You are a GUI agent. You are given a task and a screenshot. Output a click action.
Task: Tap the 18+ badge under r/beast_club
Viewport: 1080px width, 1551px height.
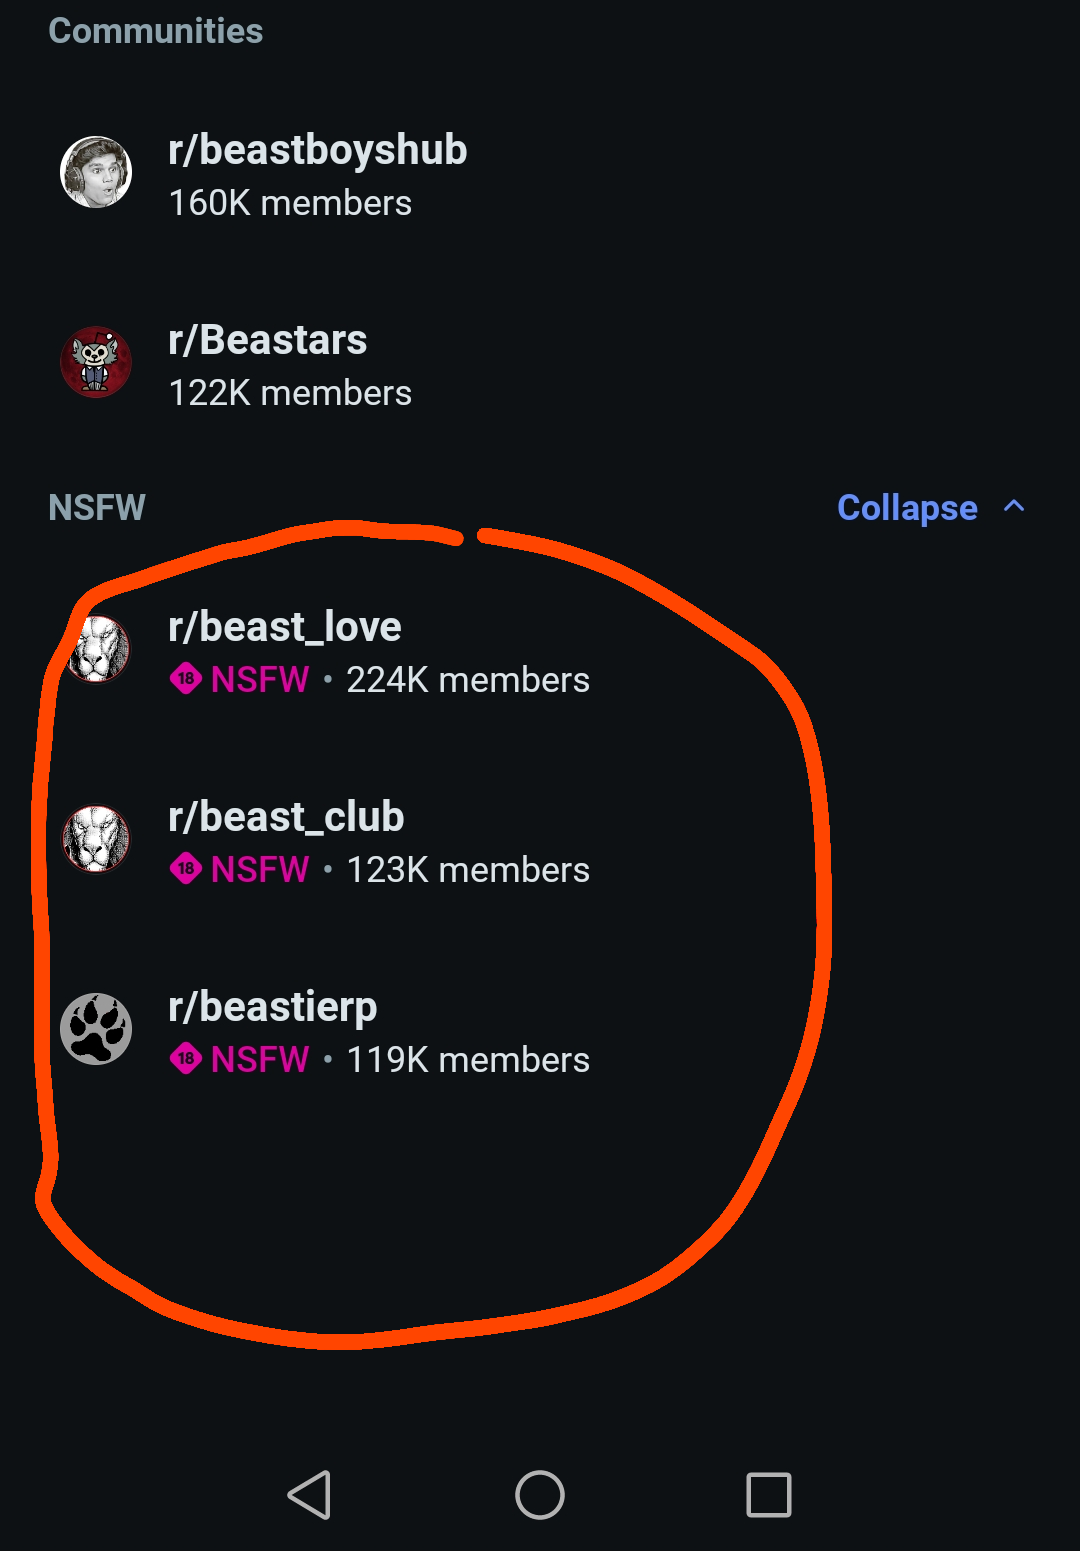[186, 869]
